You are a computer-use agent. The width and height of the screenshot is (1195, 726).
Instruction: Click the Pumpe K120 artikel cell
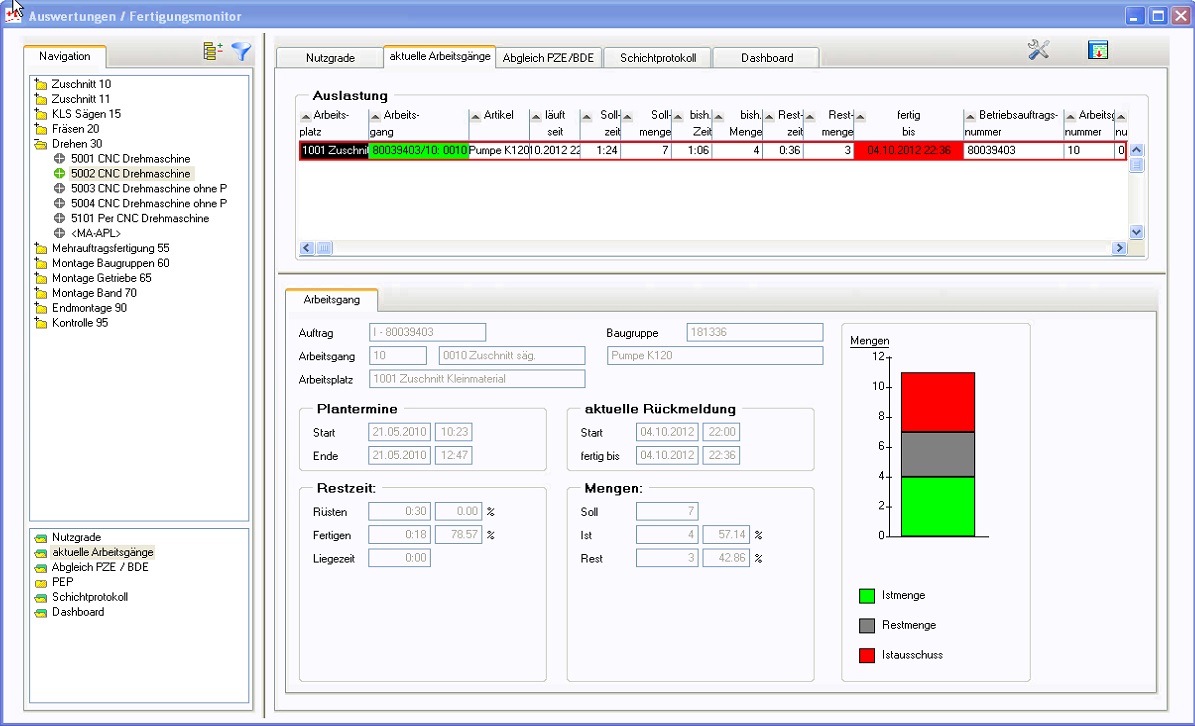point(498,151)
